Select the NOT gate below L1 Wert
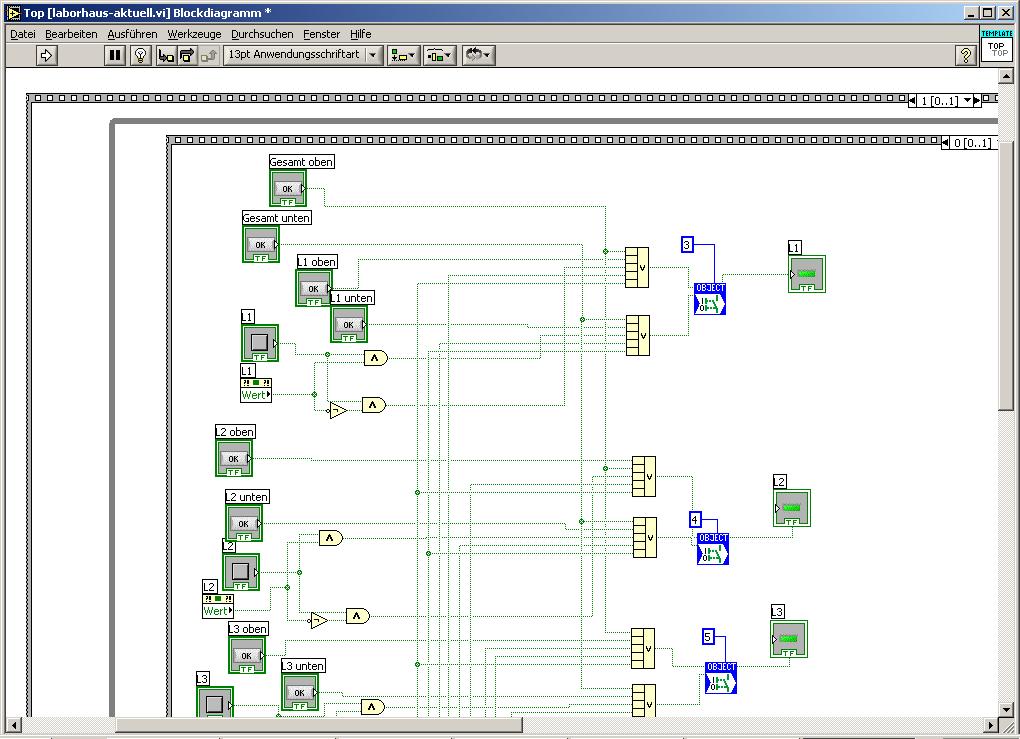The image size is (1020, 739). pos(337,410)
